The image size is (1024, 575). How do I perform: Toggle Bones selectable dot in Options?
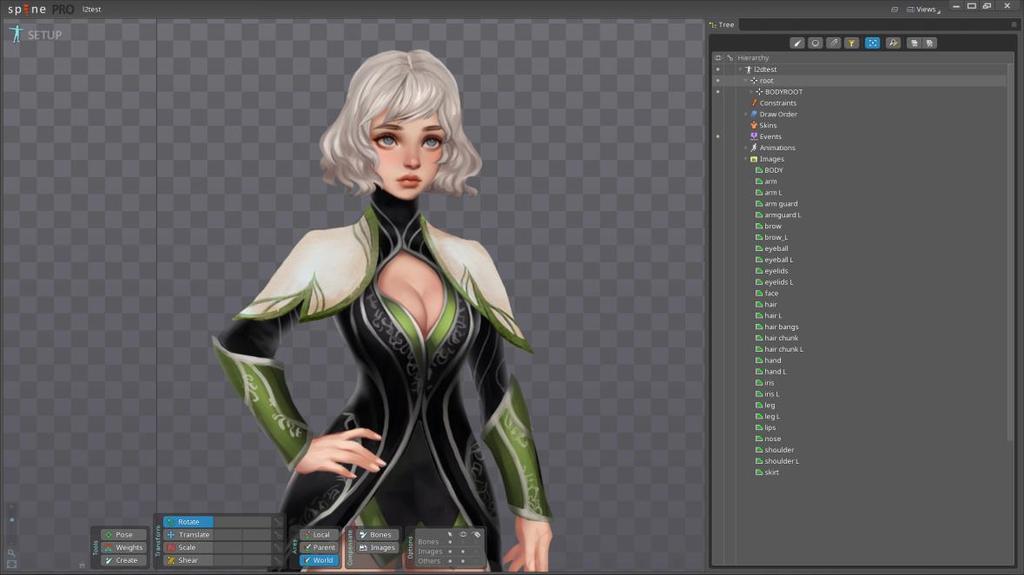point(449,542)
